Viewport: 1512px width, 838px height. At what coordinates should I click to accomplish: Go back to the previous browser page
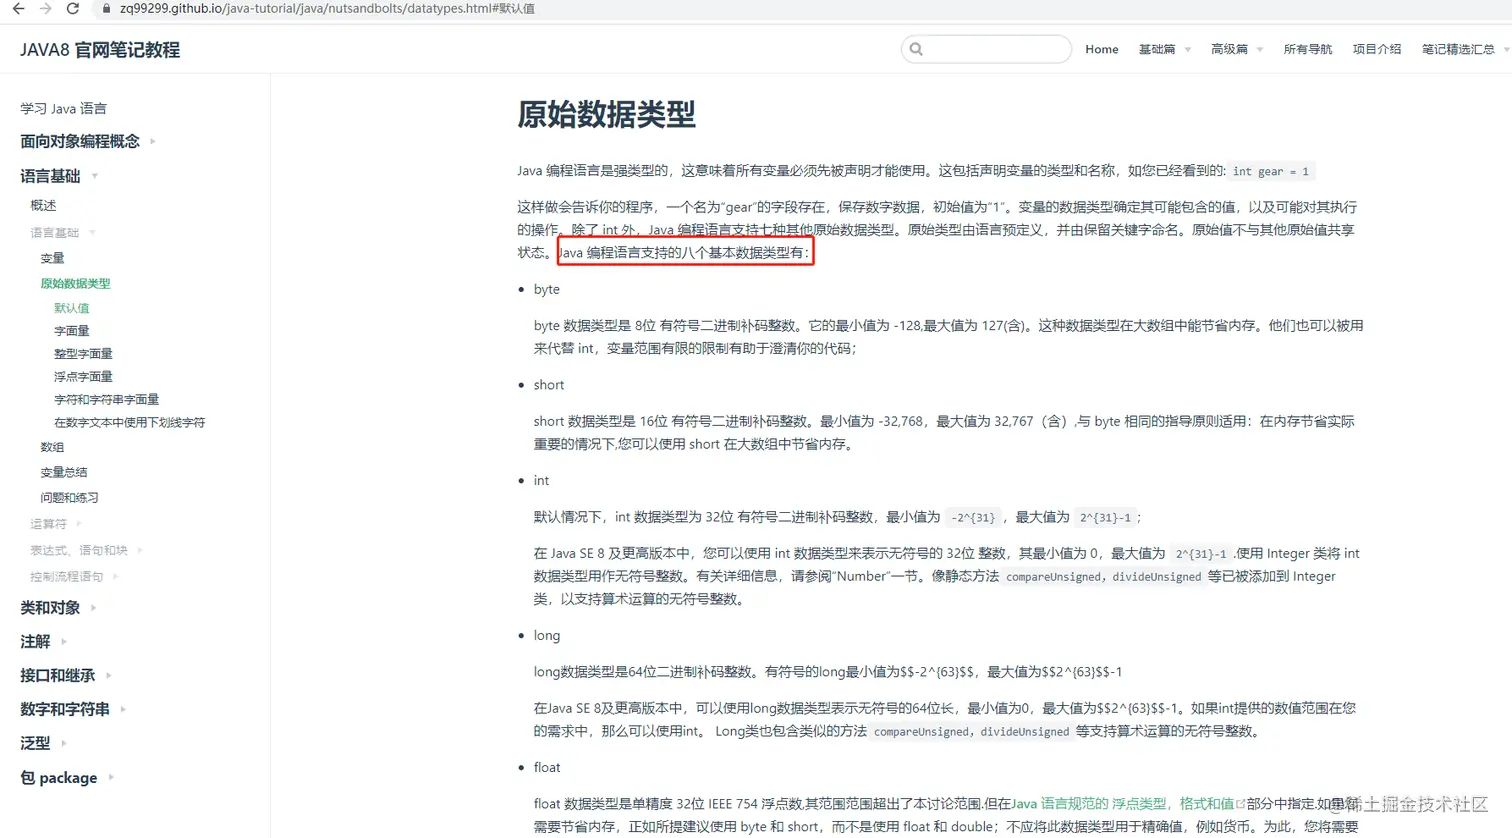point(18,8)
